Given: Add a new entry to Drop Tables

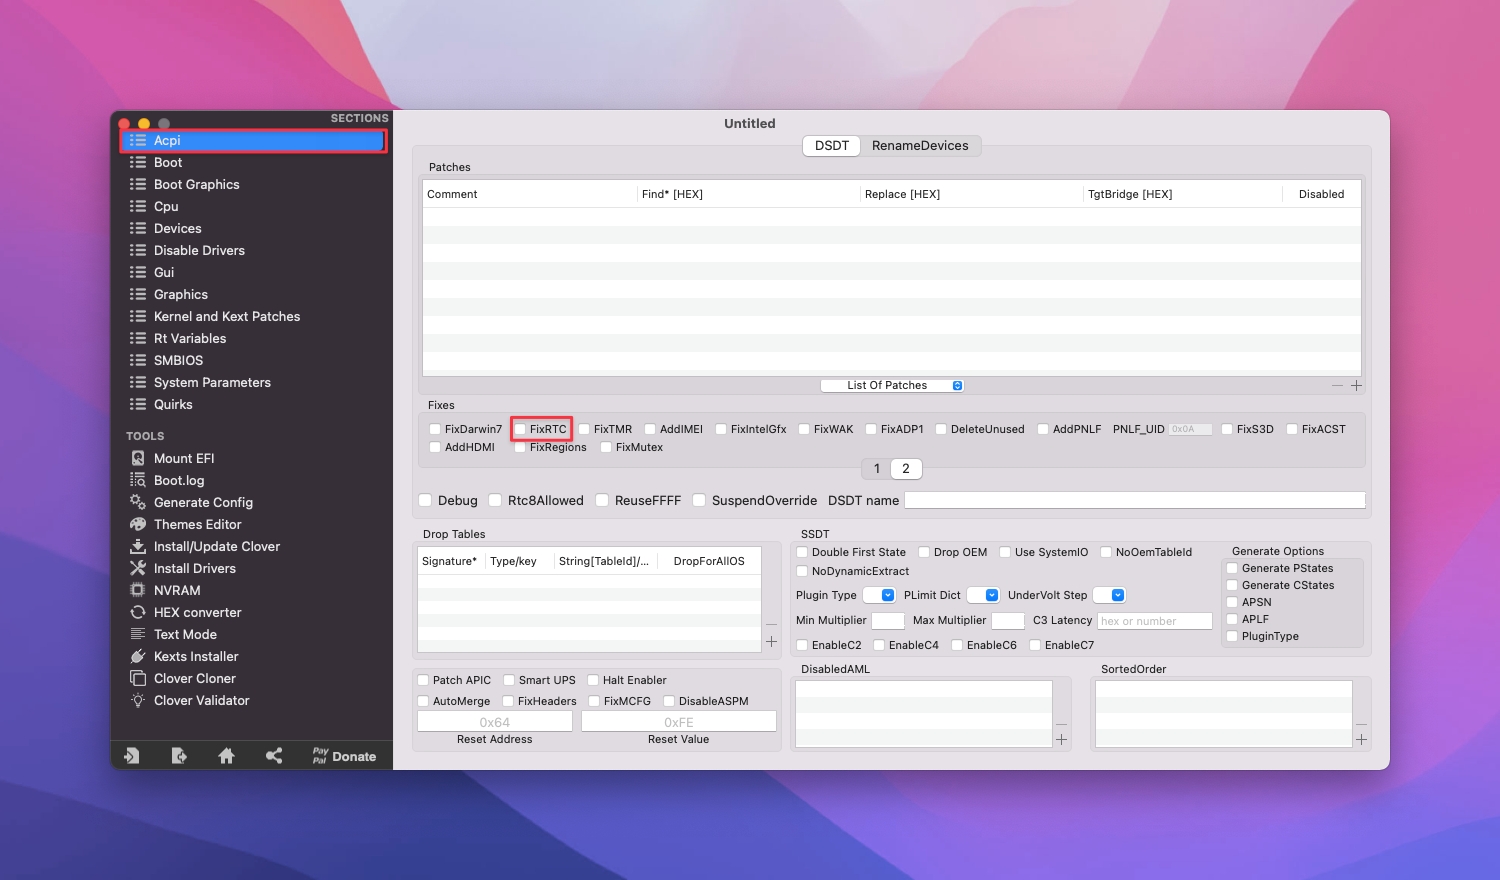Looking at the screenshot, I should [x=771, y=642].
